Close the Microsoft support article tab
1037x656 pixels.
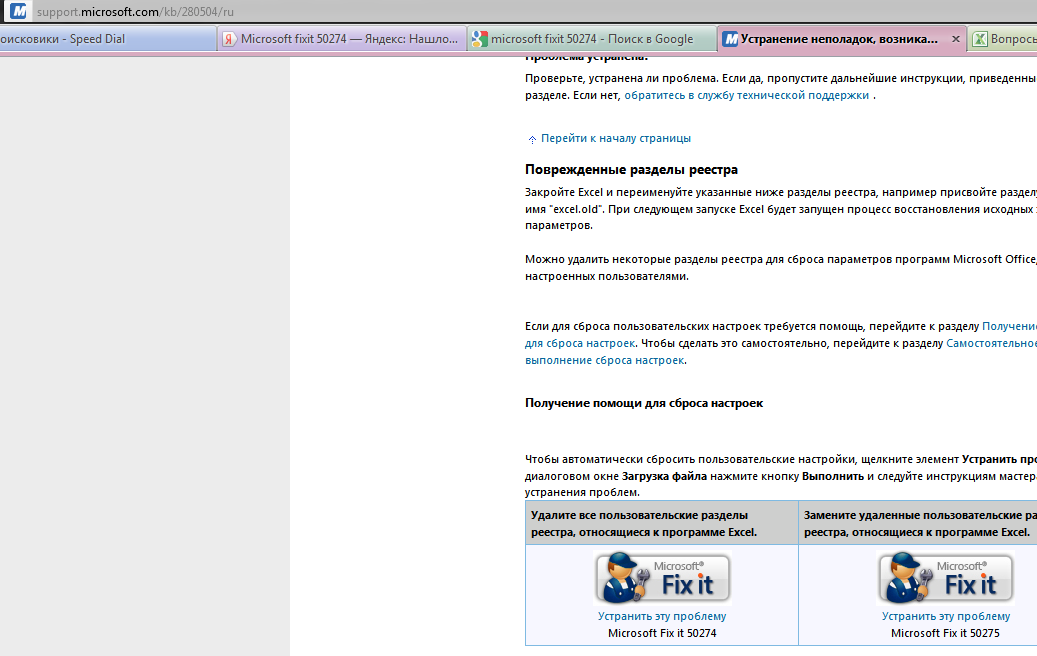[x=956, y=39]
